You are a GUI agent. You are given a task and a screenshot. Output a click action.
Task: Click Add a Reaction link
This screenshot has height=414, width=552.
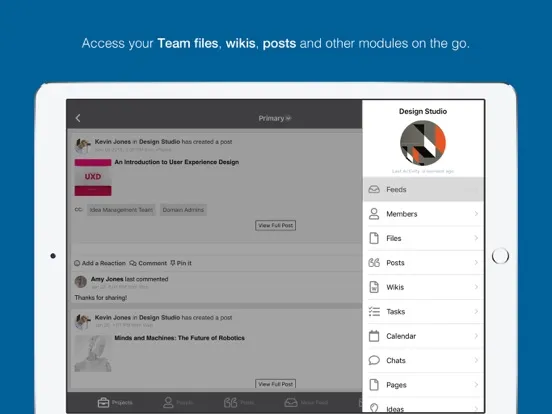pos(100,263)
